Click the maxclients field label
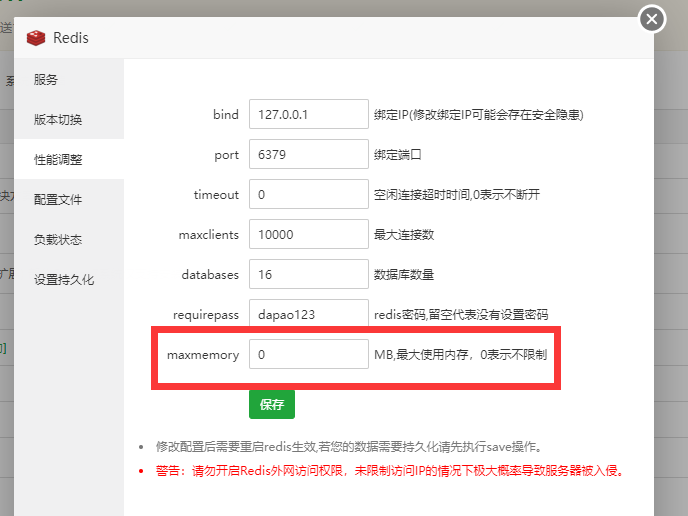688x516 pixels. click(209, 235)
